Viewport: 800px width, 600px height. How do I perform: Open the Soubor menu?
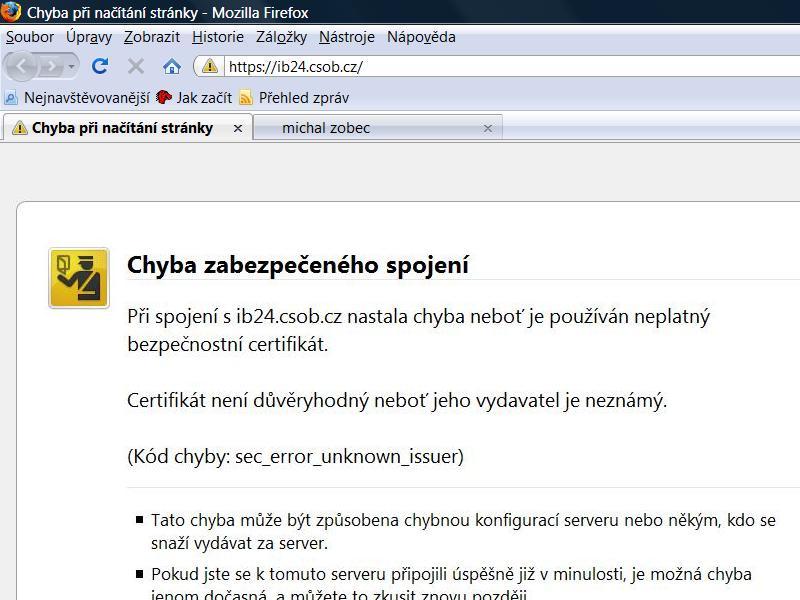tap(30, 37)
